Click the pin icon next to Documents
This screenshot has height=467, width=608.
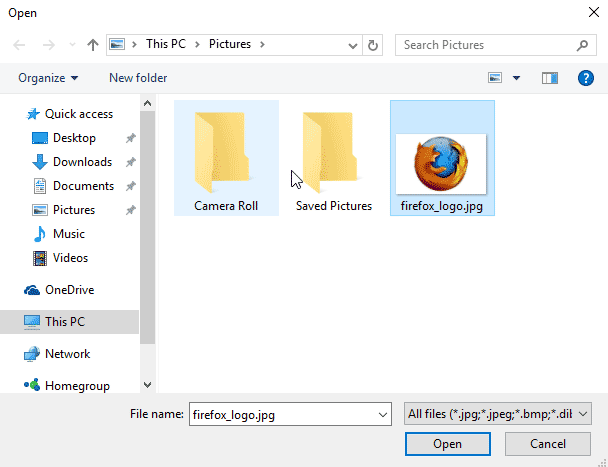click(131, 186)
